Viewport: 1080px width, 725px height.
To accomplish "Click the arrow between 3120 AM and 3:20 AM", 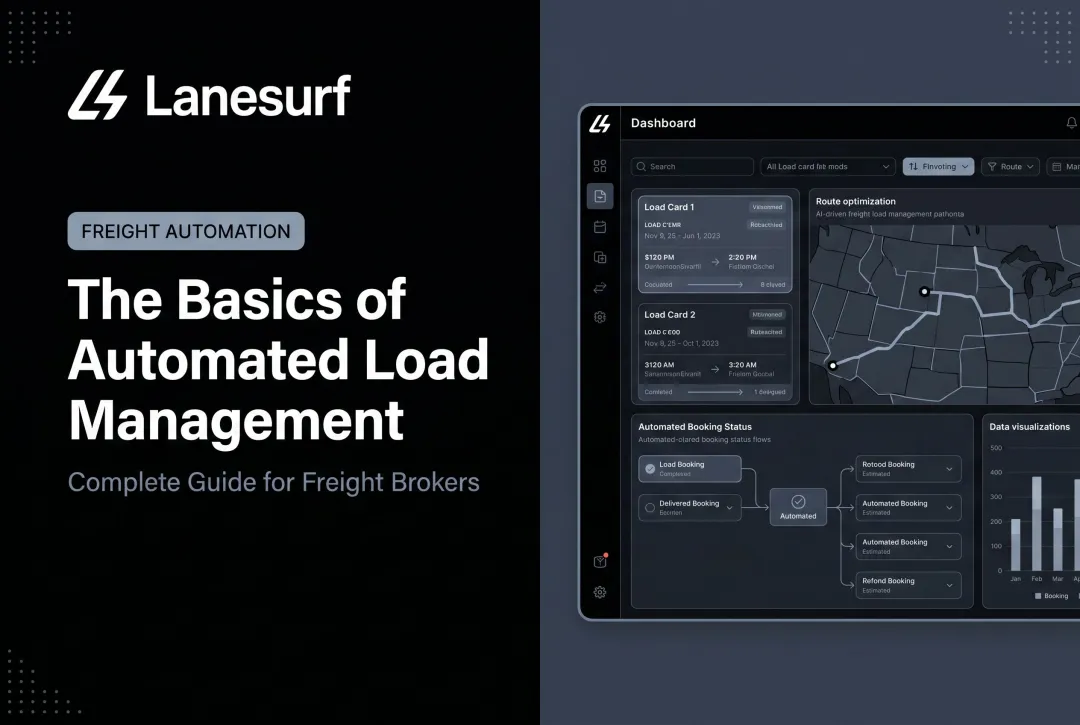I will coord(715,370).
